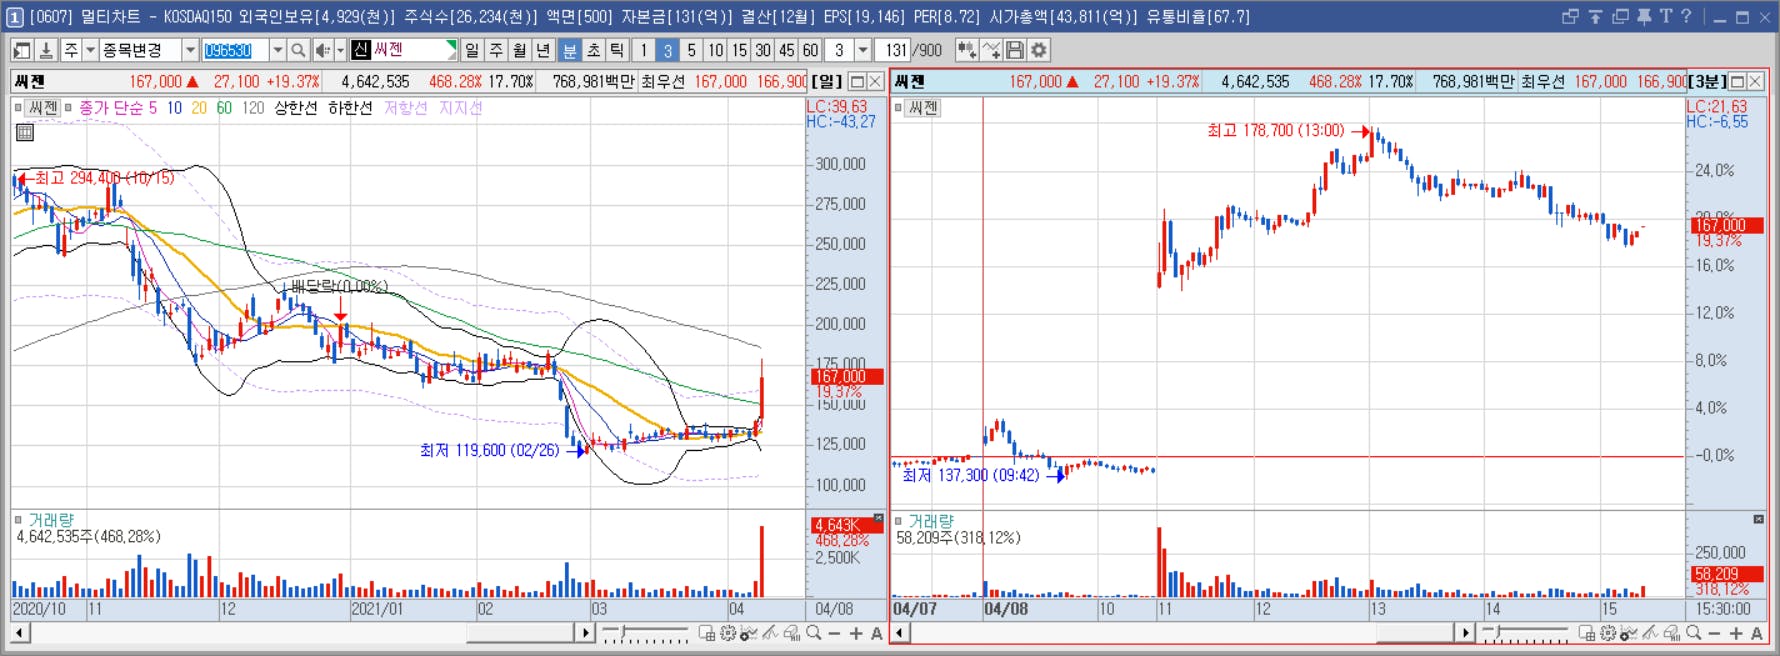Open the 종목변경 dropdown

pyautogui.click(x=190, y=50)
